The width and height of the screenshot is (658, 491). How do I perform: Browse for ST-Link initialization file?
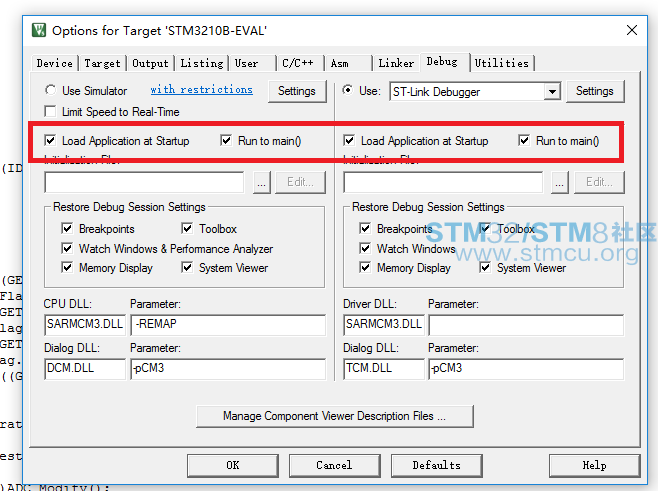[560, 183]
